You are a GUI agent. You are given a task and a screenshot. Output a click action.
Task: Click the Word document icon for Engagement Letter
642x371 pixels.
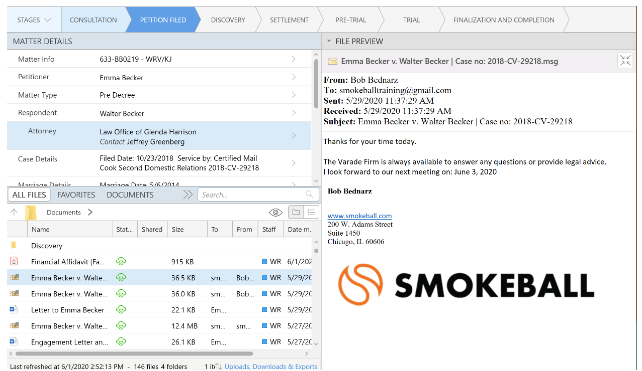point(14,341)
